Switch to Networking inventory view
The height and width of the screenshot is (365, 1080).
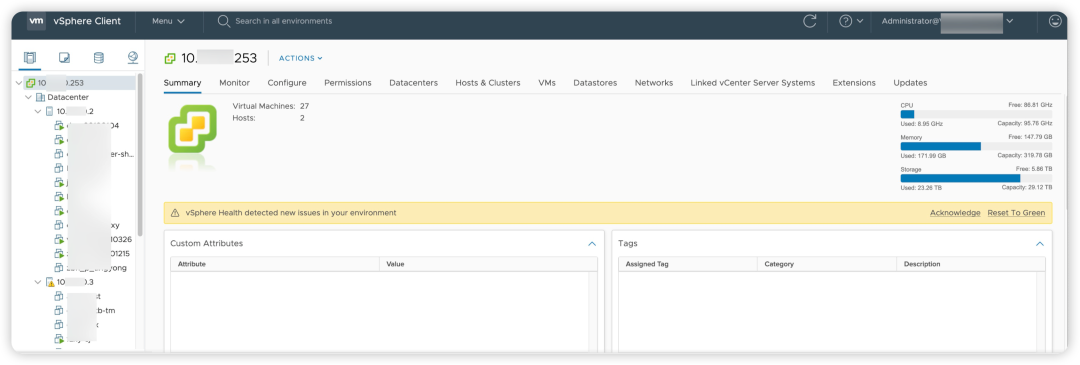click(x=133, y=58)
